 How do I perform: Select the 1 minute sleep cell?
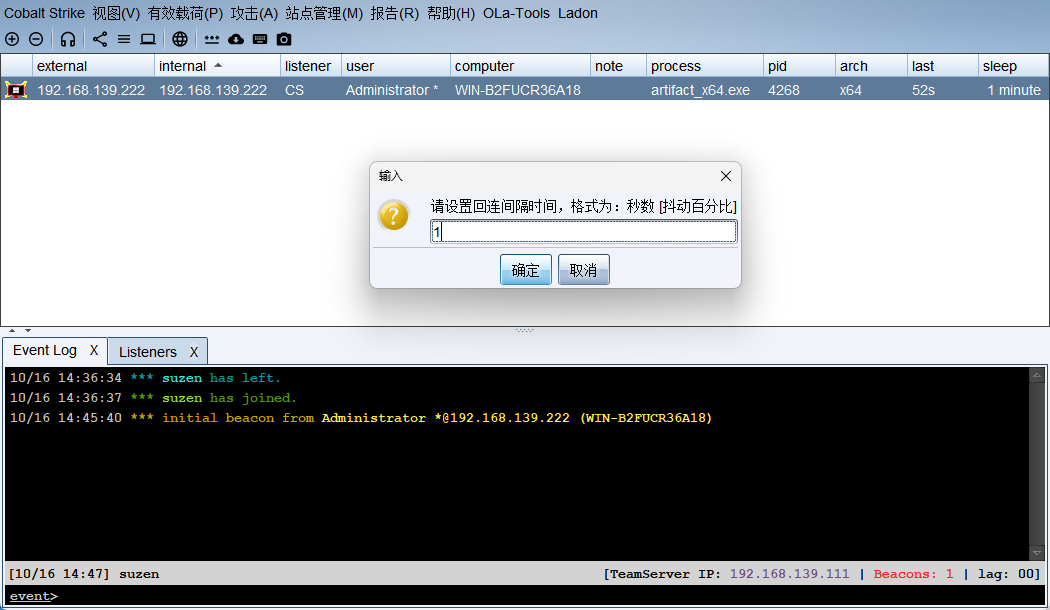[1014, 90]
